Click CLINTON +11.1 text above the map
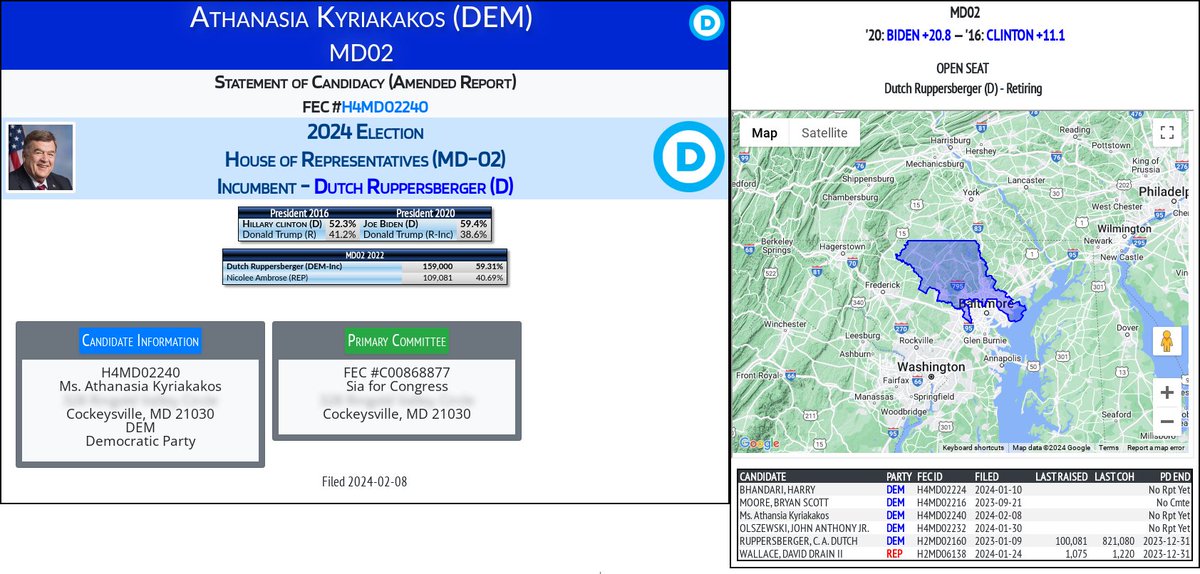1200x574 pixels. pos(1025,35)
